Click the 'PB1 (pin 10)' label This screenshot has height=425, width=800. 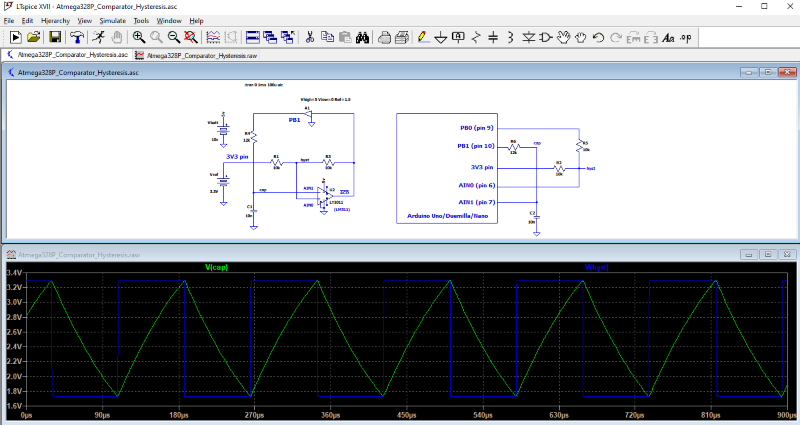[x=476, y=146]
